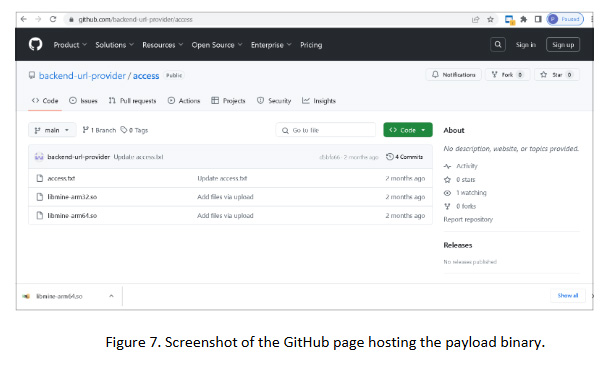
Task: Toggle the browser side panel icon
Action: point(538,19)
